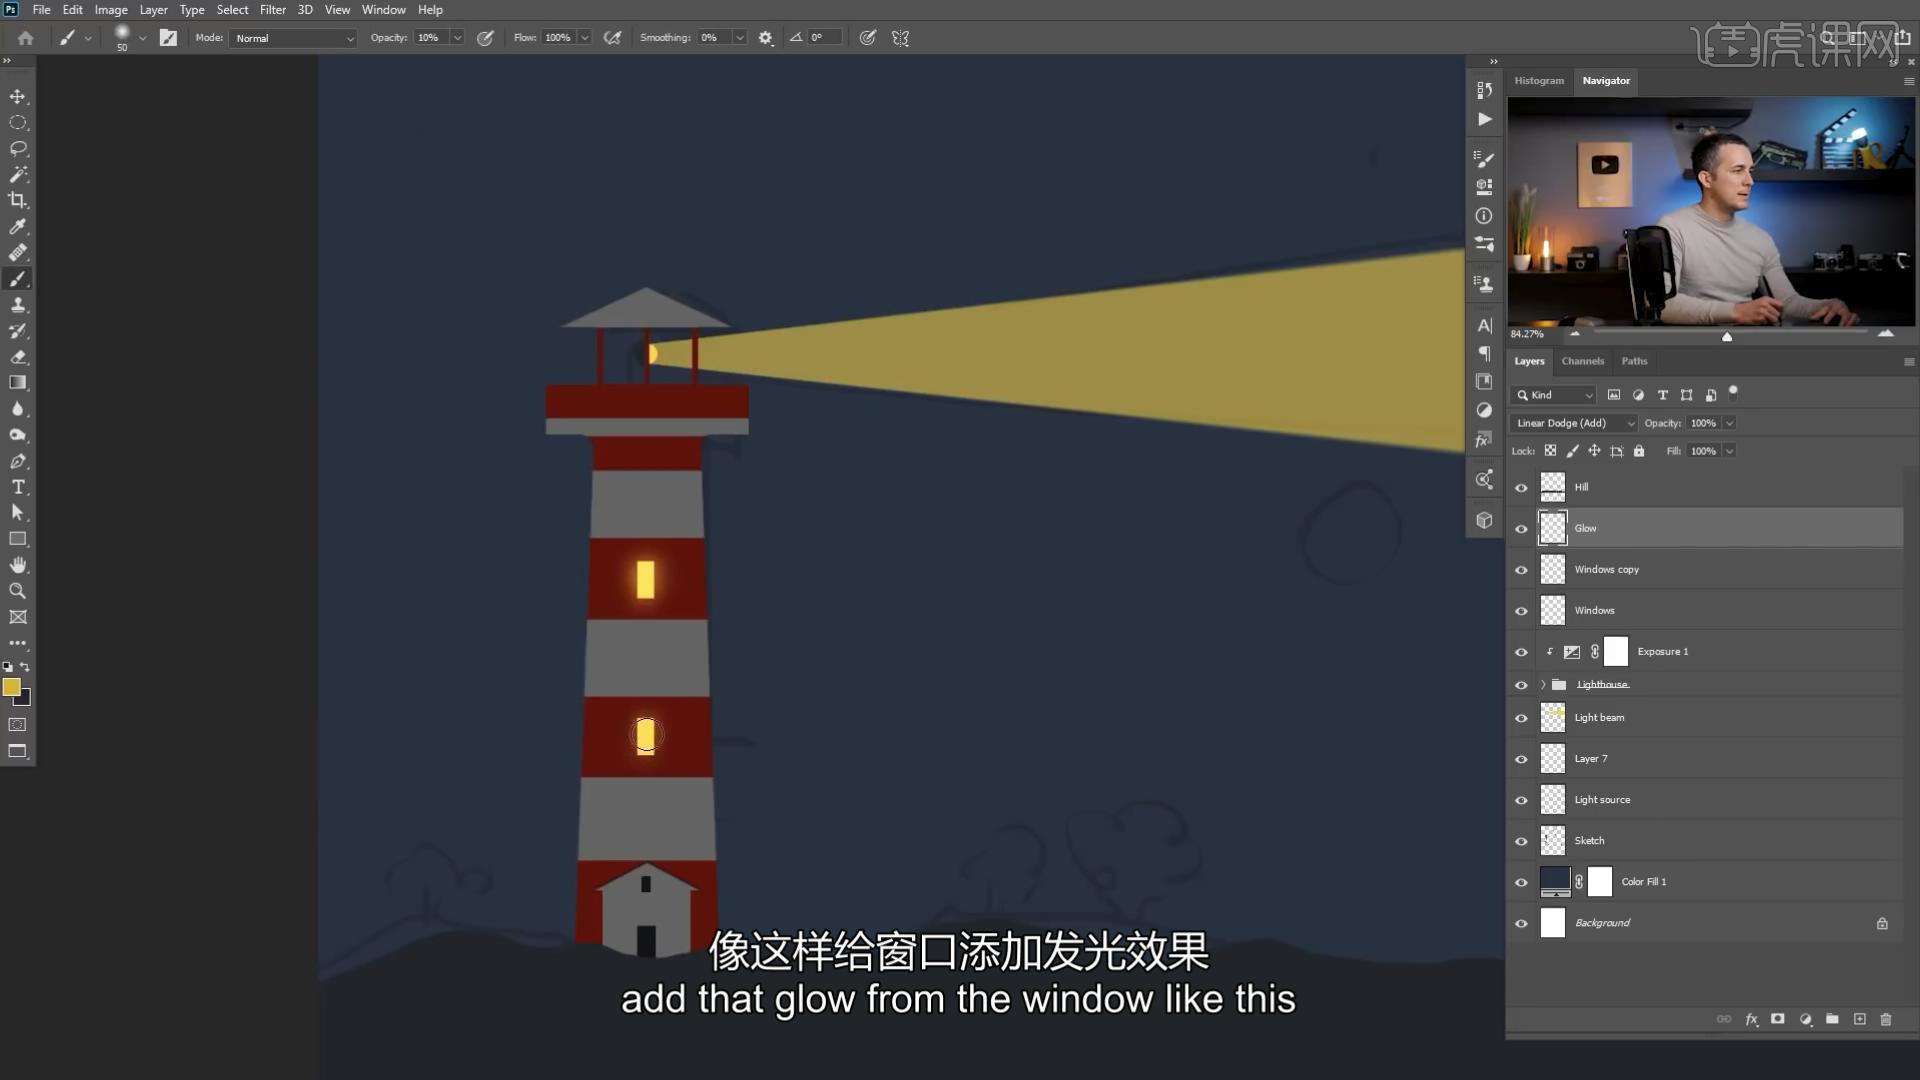Toggle visibility of Color Fill 1 layer
Viewport: 1920px width, 1080px height.
point(1522,882)
